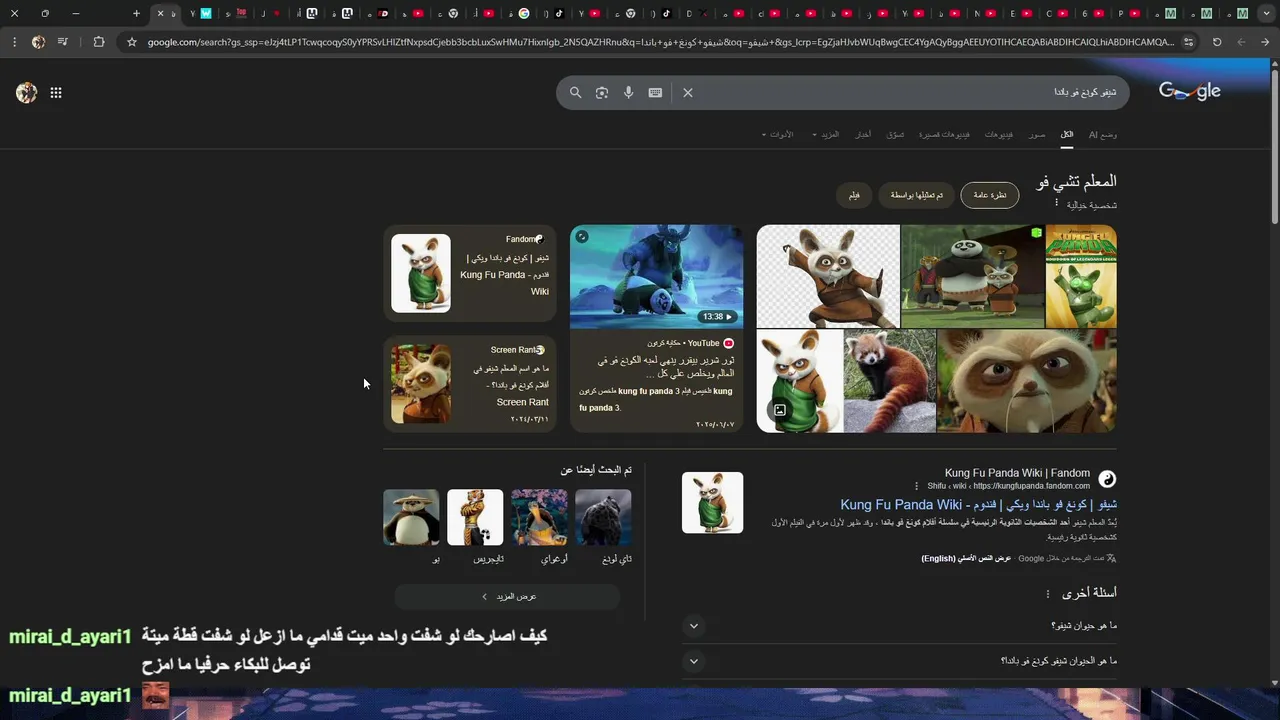1280x720 pixels.
Task: Open Google Lens image search icon
Action: 602,92
